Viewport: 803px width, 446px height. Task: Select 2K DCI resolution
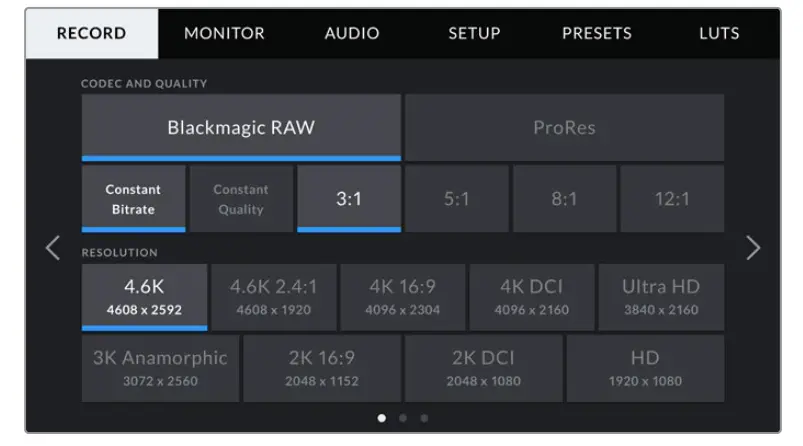pos(483,369)
